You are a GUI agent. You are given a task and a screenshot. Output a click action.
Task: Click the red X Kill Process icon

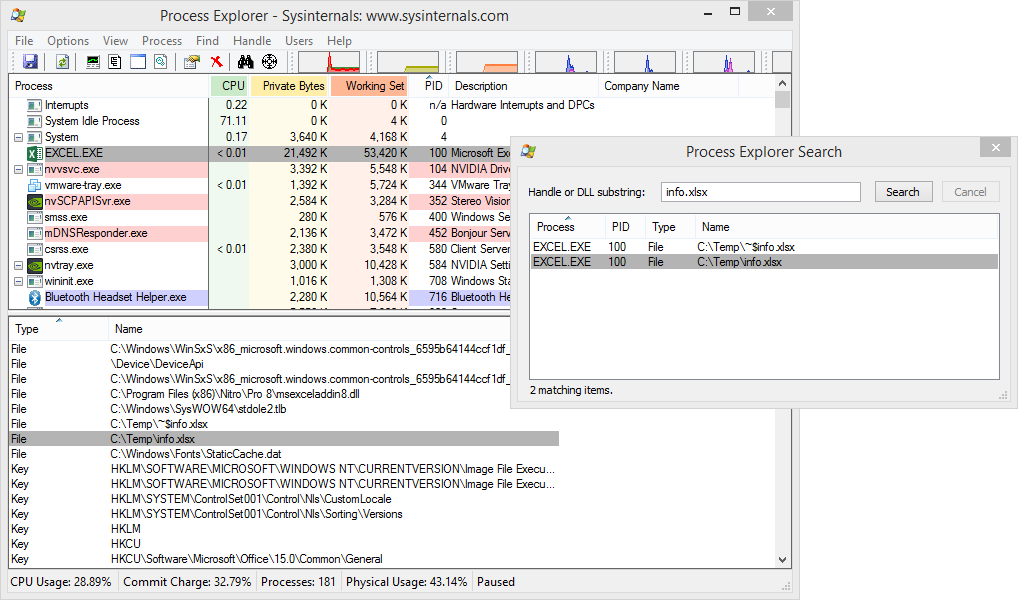pyautogui.click(x=216, y=62)
